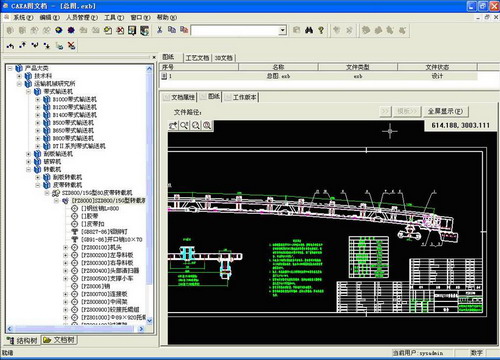This screenshot has width=500, height=360.
Task: Click the first zoom tool above the drawing
Action: (x=173, y=125)
